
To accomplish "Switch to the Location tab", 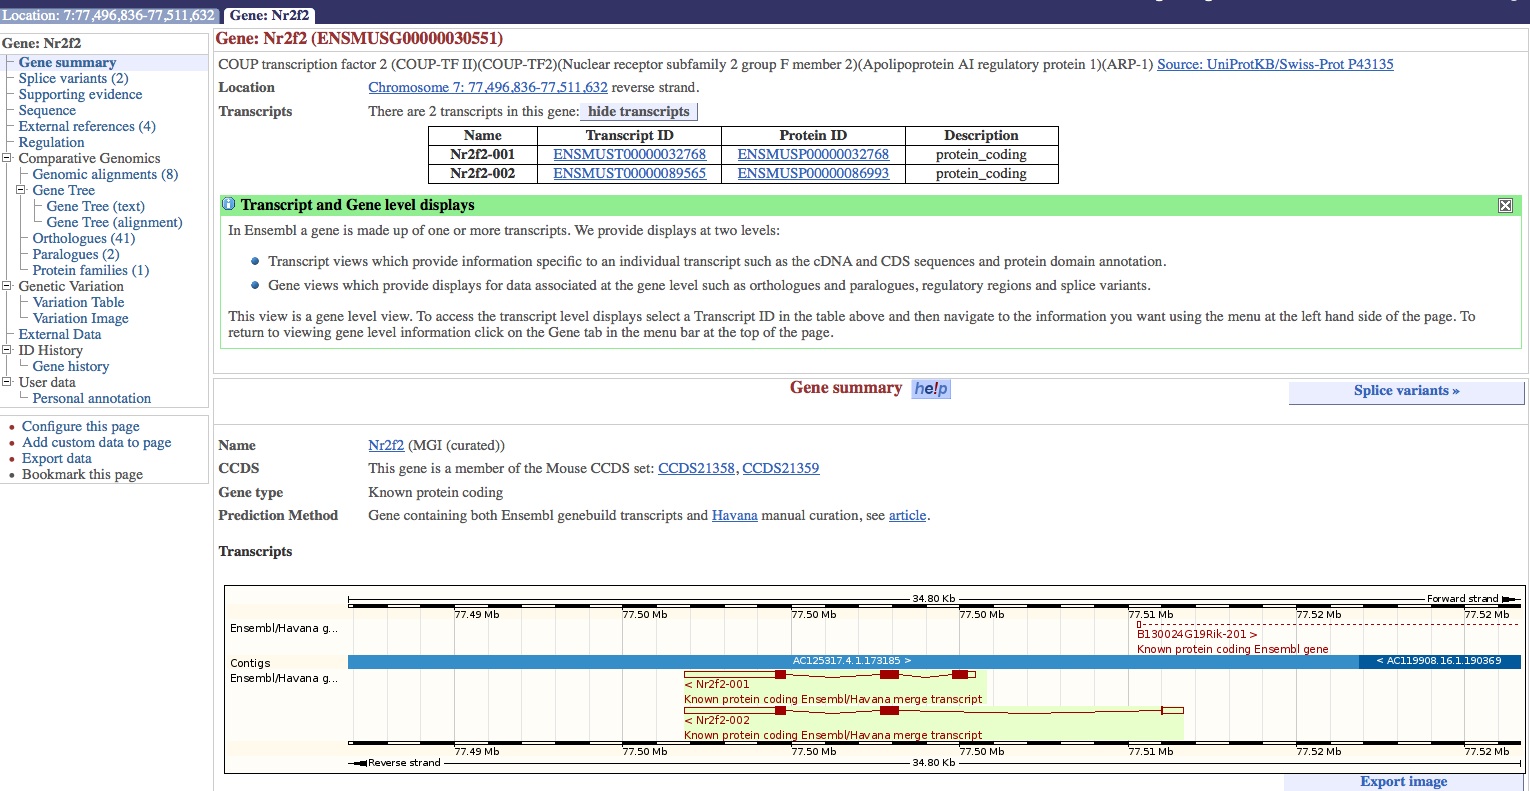I will coord(108,15).
